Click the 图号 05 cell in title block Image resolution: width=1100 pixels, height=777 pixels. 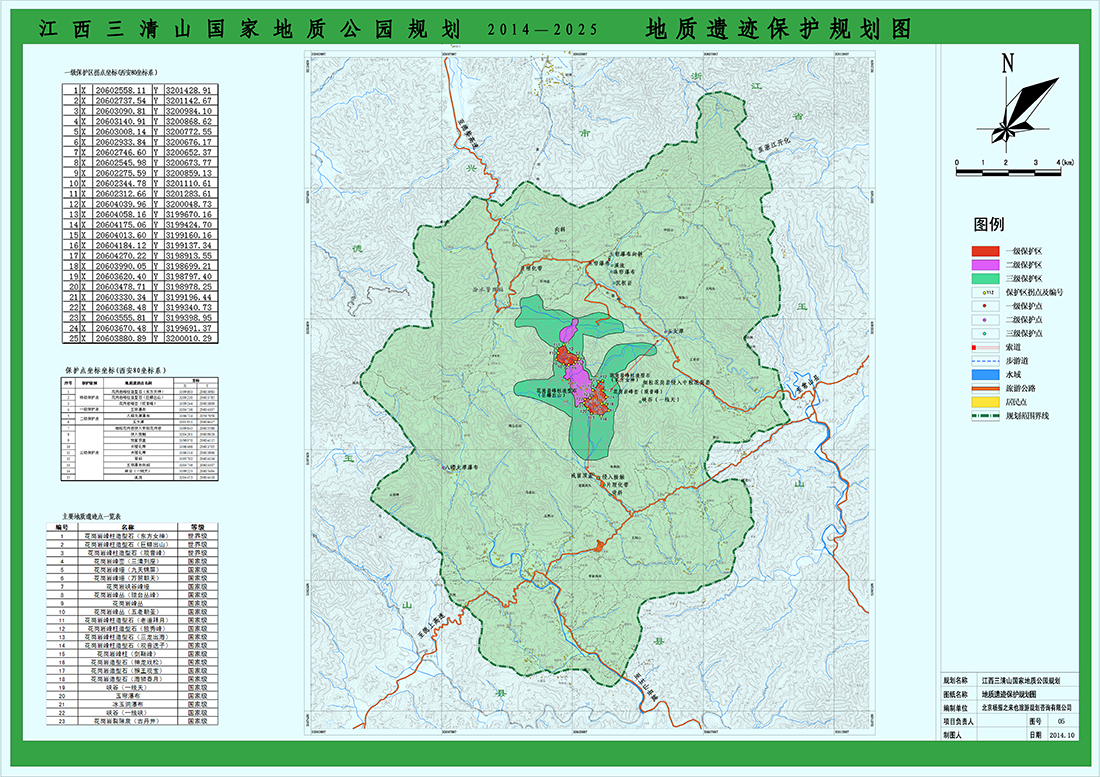1062,721
